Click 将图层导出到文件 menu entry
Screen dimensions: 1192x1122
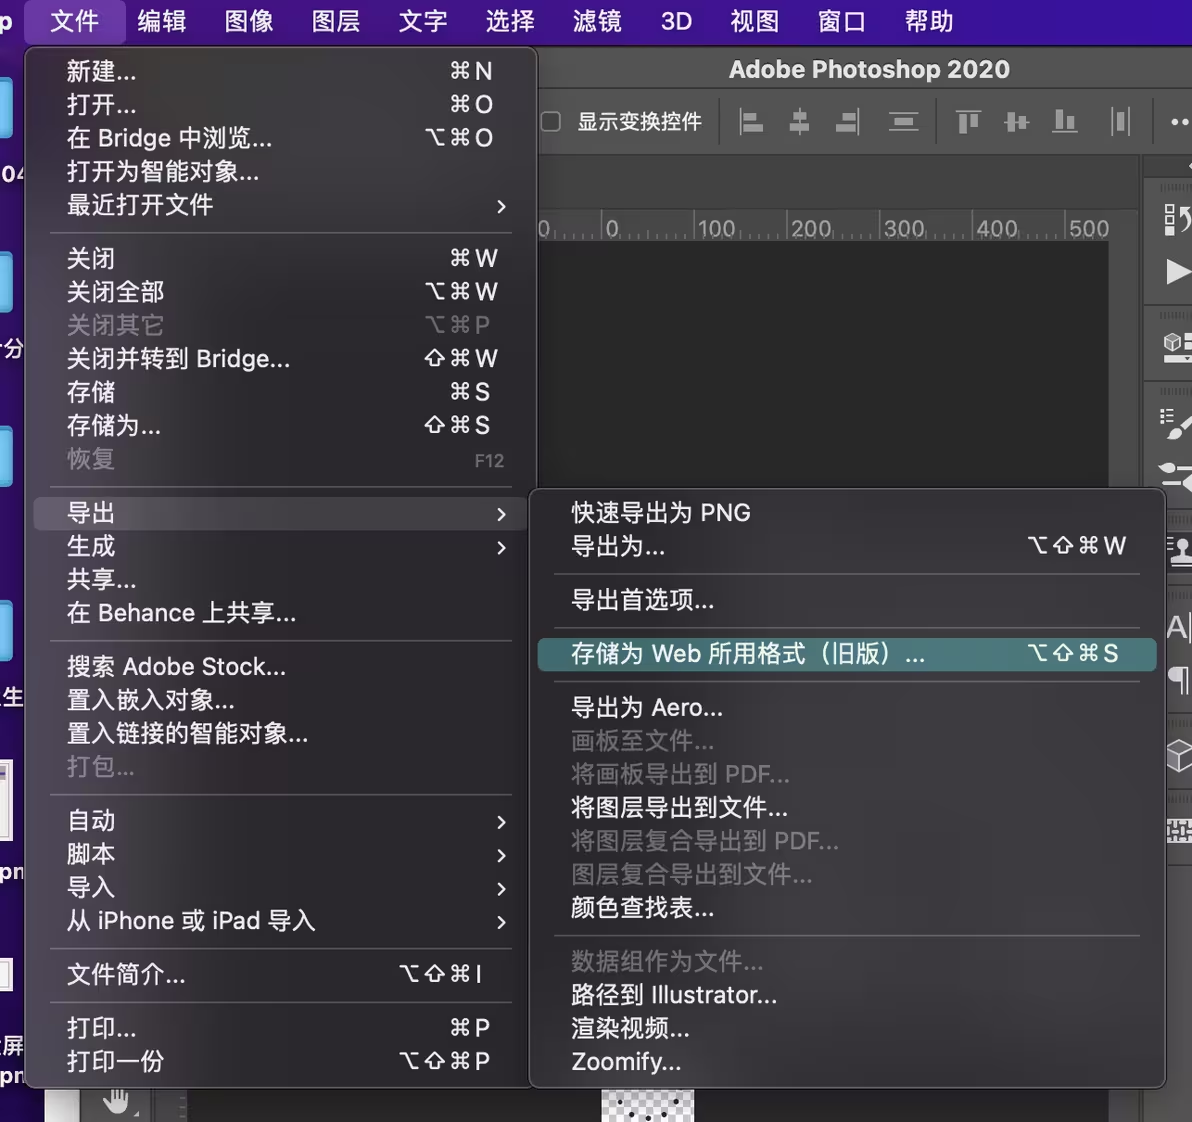(679, 807)
